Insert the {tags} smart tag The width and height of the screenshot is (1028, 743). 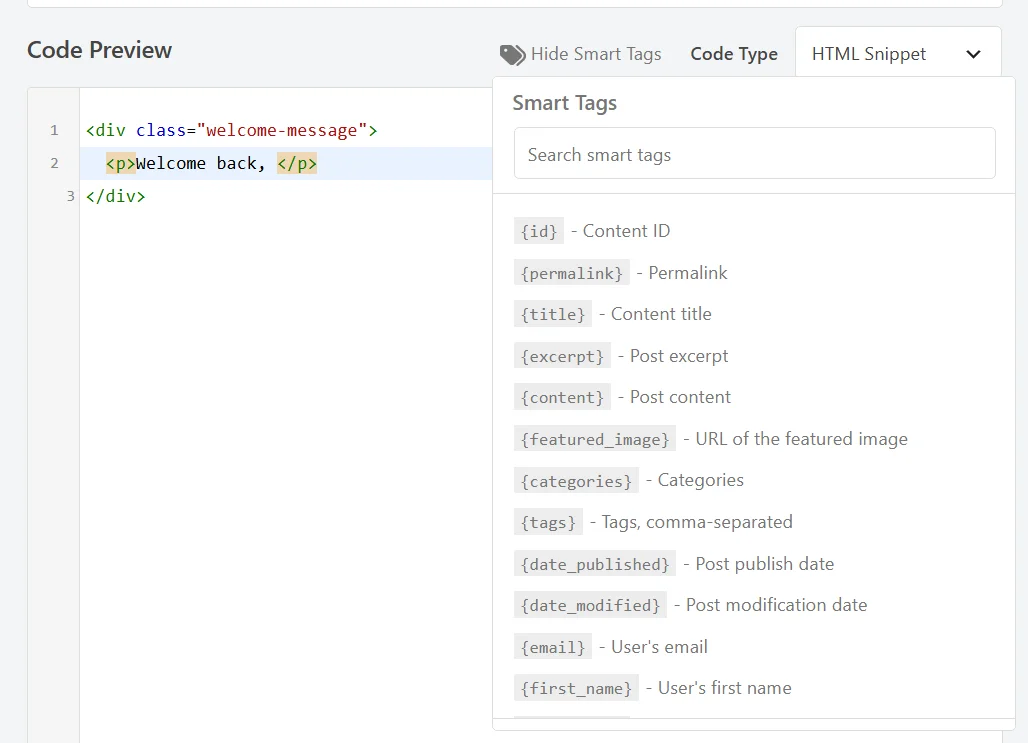click(x=548, y=523)
